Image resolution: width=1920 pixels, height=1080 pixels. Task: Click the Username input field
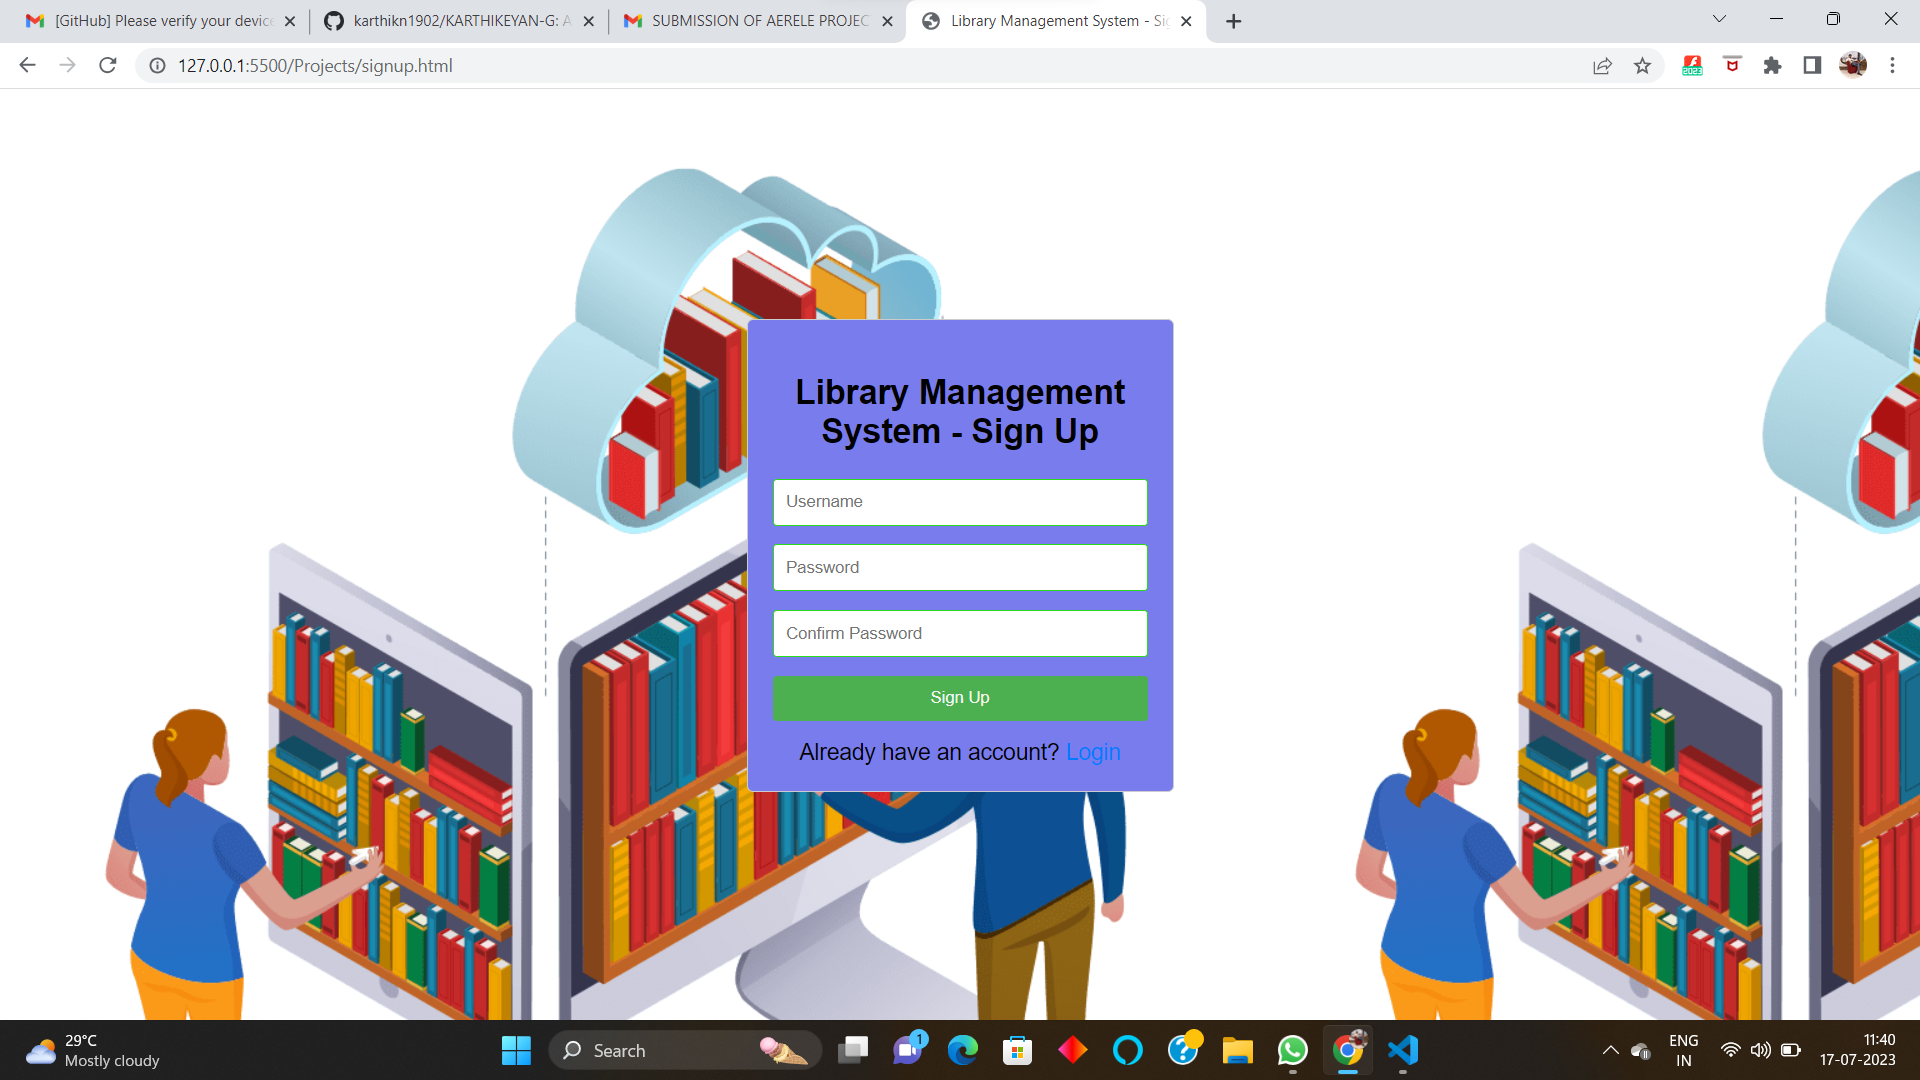959,502
